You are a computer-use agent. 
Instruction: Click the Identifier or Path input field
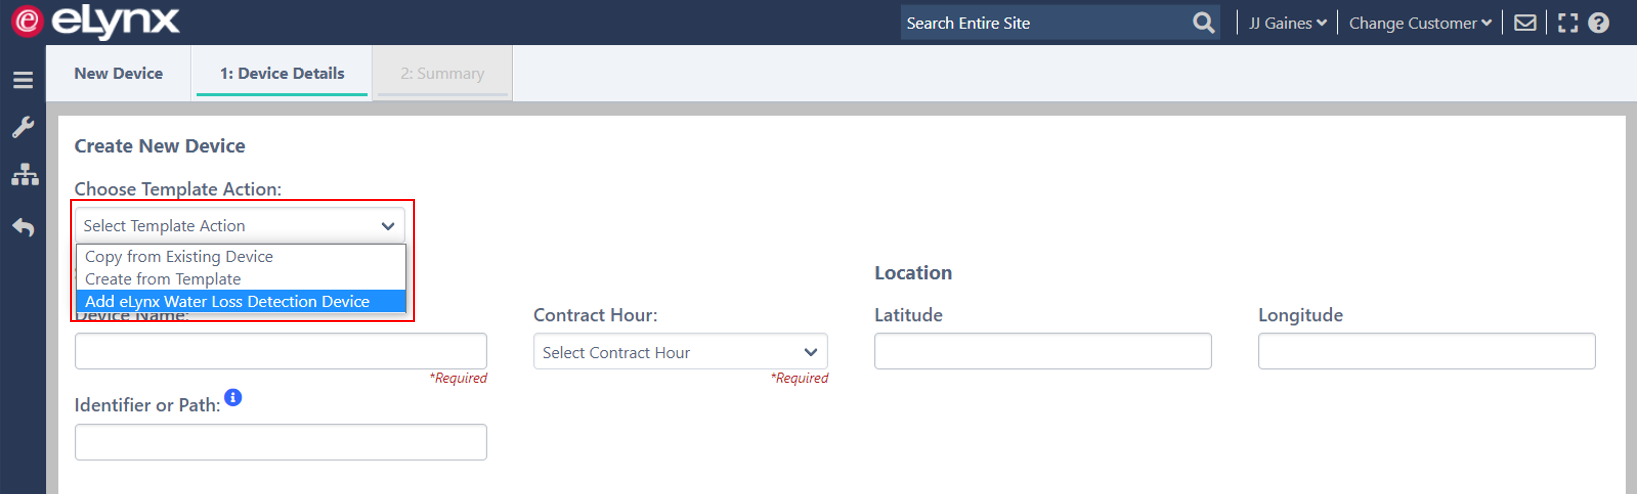pyautogui.click(x=281, y=442)
